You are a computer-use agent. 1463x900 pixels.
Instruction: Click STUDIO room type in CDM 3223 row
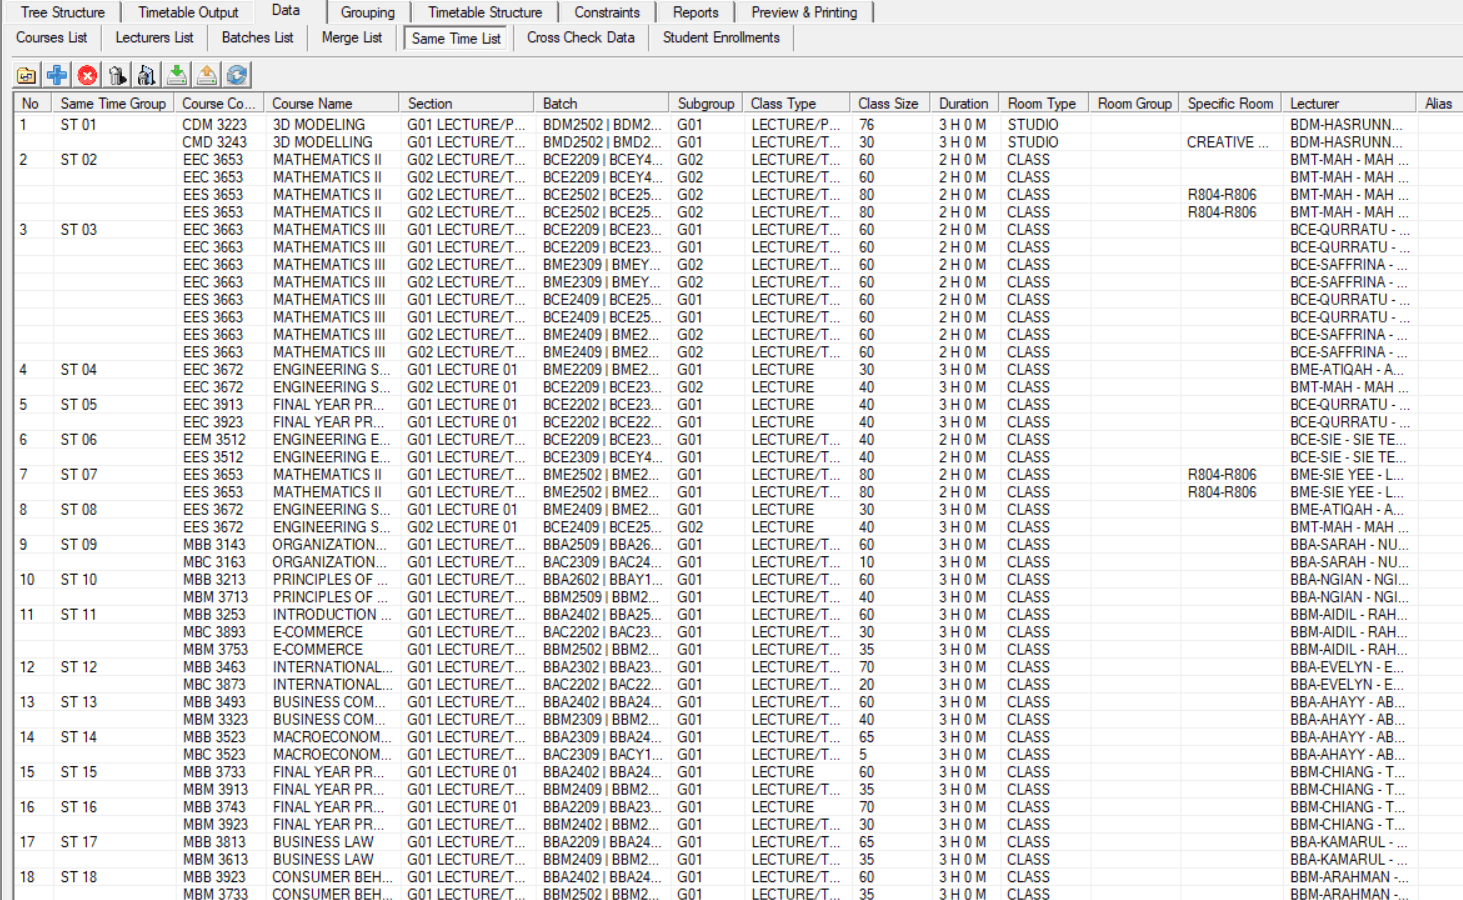coord(1032,125)
